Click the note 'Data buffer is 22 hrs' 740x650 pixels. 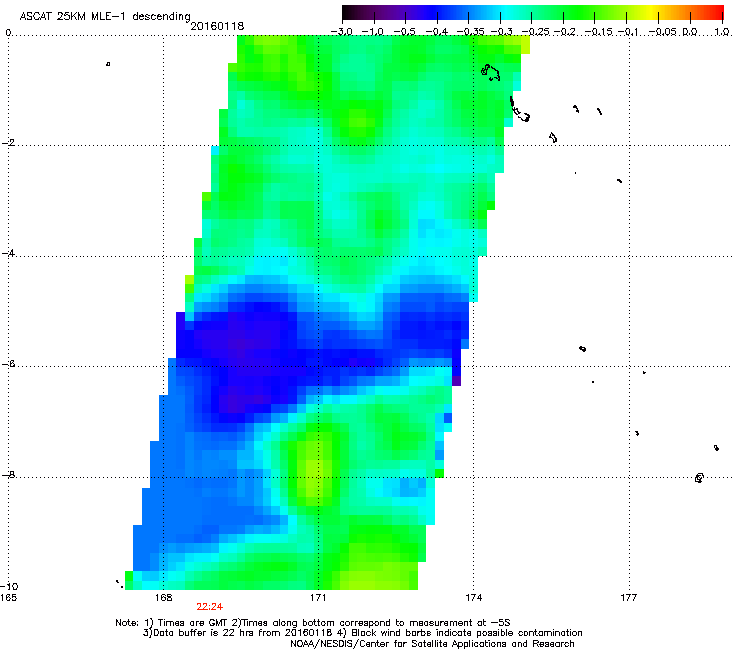click(204, 633)
